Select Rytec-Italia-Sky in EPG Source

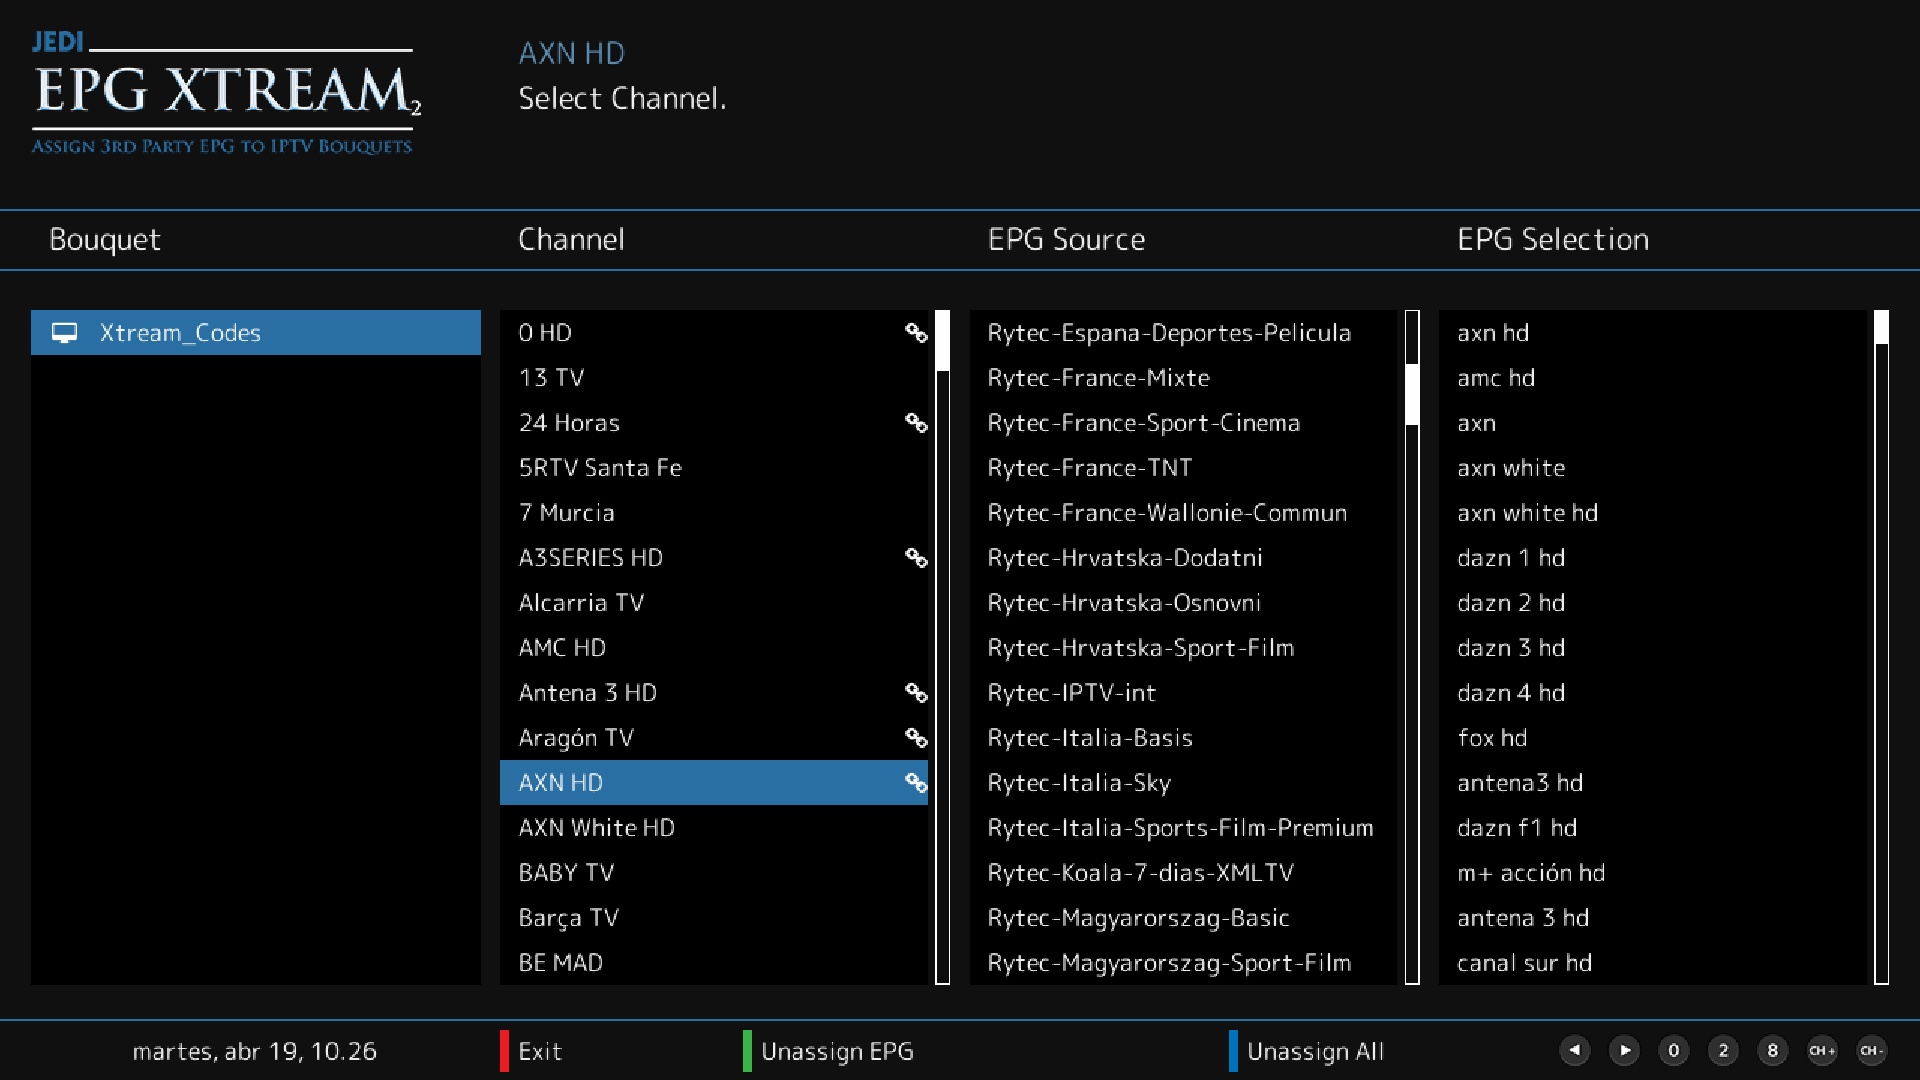pyautogui.click(x=1078, y=783)
